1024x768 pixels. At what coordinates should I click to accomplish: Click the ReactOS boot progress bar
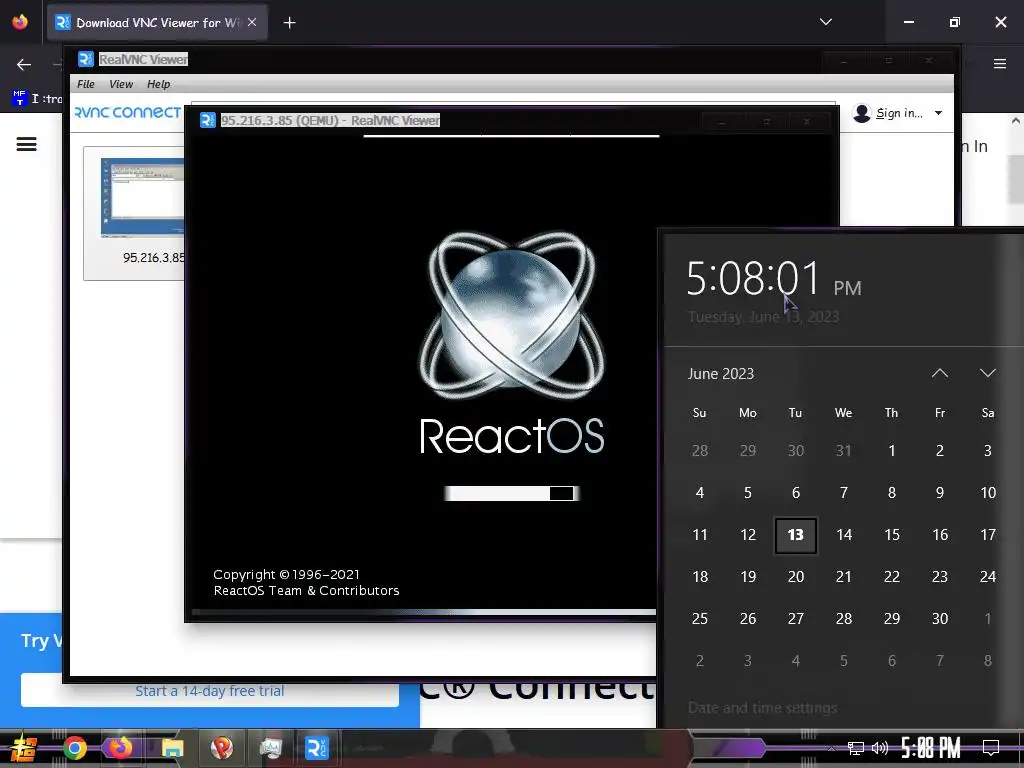511,494
